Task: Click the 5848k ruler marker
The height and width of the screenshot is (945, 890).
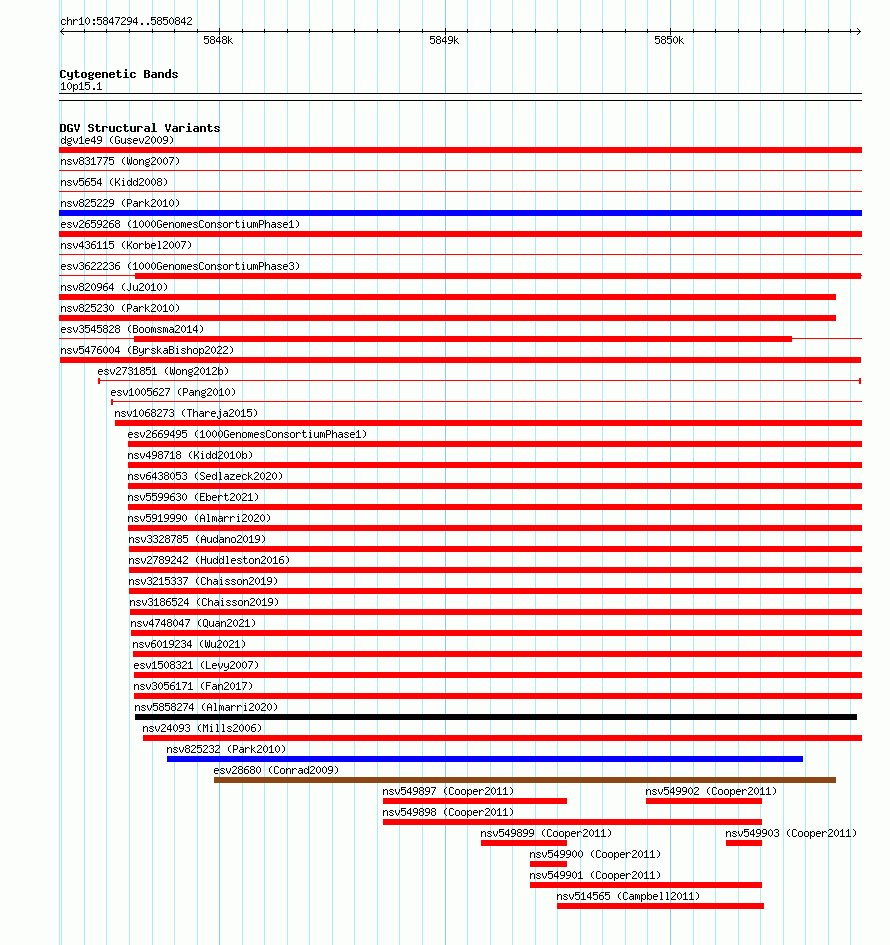Action: (218, 40)
